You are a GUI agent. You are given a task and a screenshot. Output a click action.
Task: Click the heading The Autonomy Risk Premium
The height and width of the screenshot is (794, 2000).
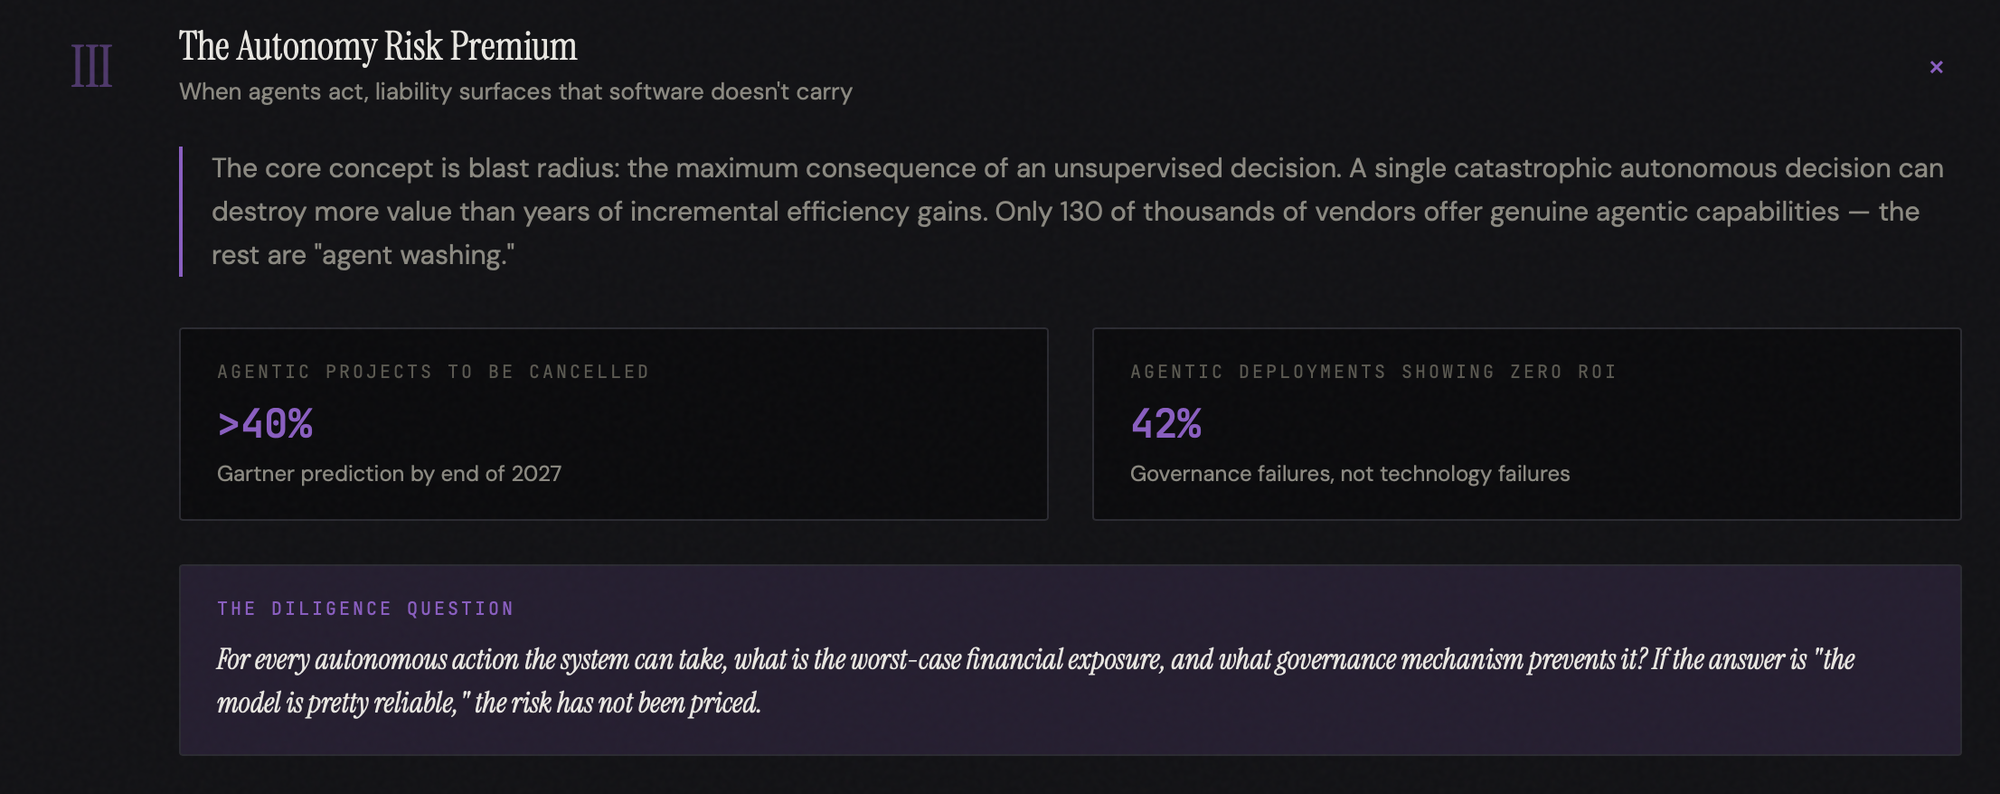click(377, 46)
